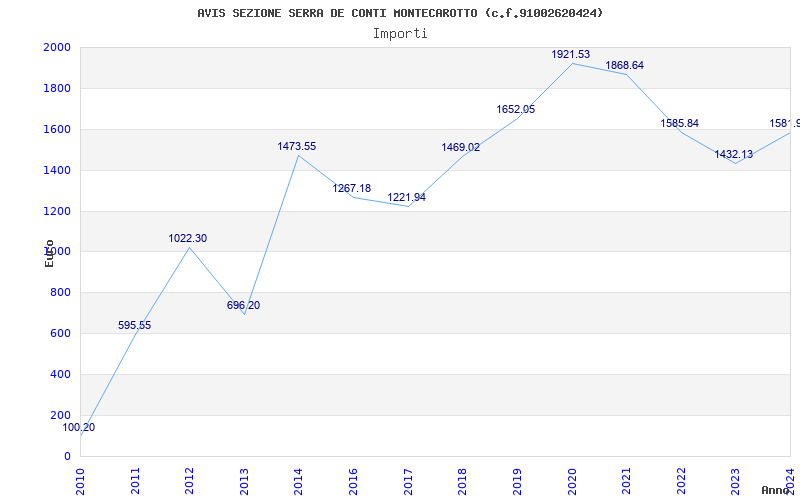Click the x-axis year 2018
This screenshot has width=800, height=500.
pos(462,481)
